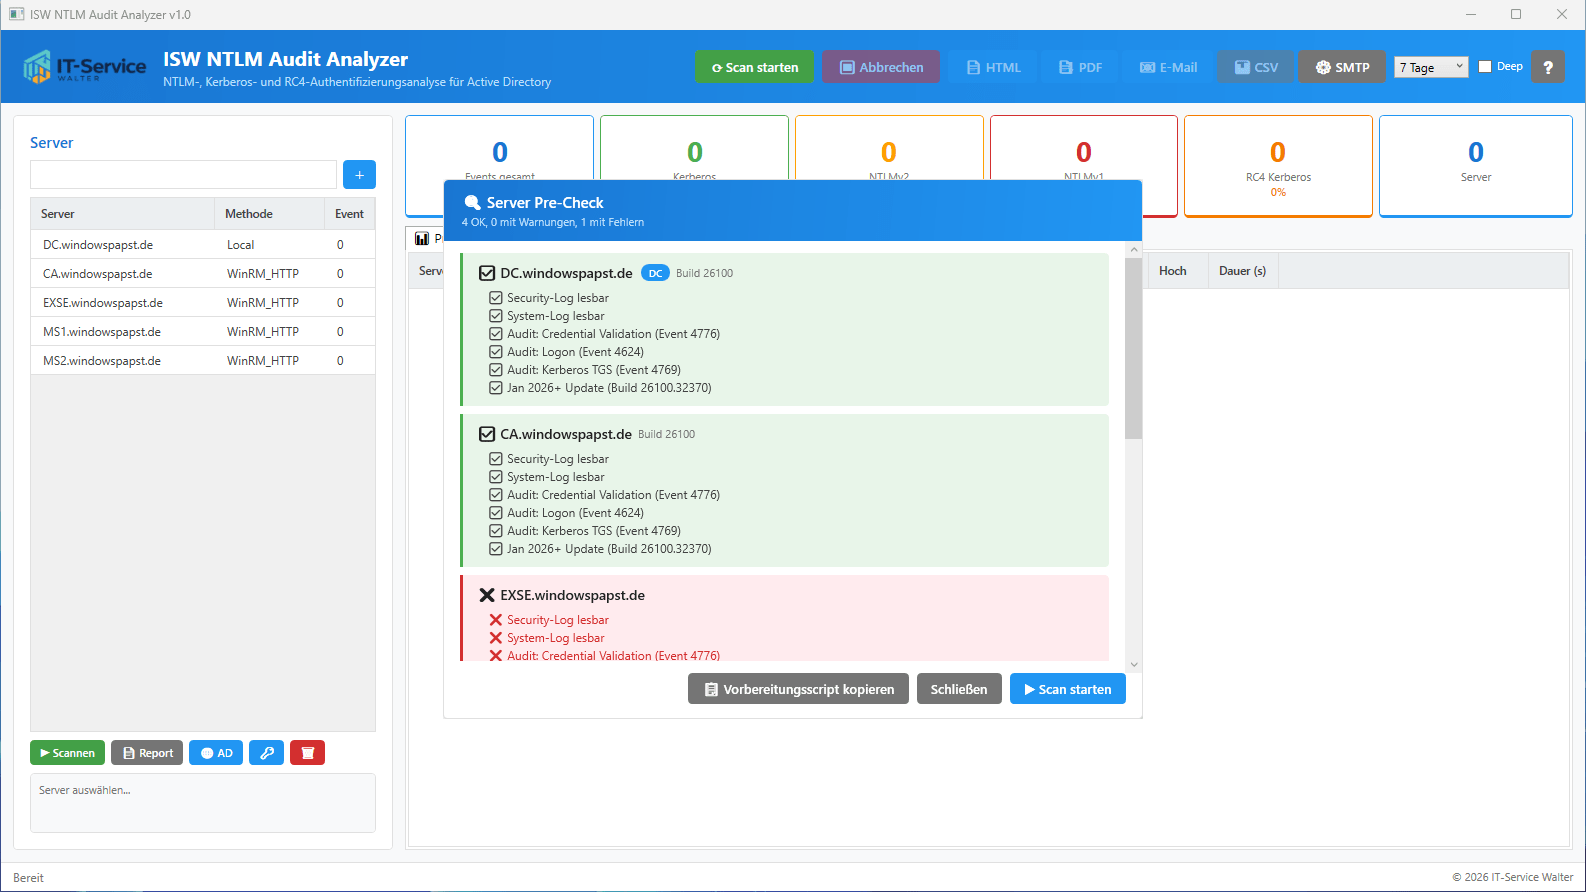This screenshot has height=892, width=1586.
Task: Open the help question mark button
Action: point(1548,67)
